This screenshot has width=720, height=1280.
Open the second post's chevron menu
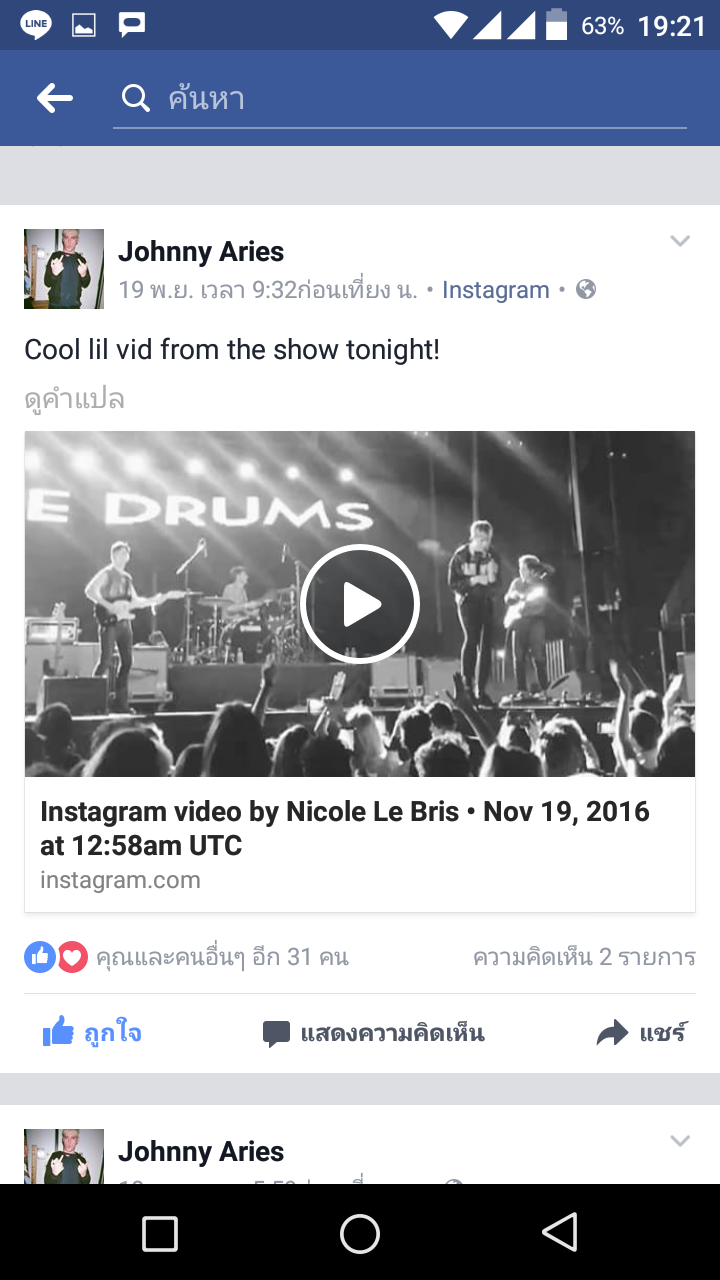point(680,1141)
